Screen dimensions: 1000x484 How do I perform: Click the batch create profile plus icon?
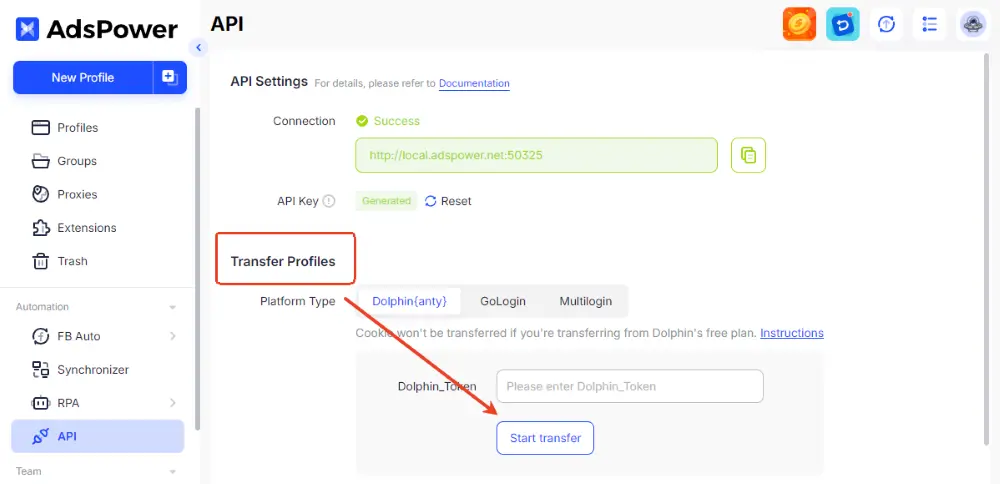[170, 77]
